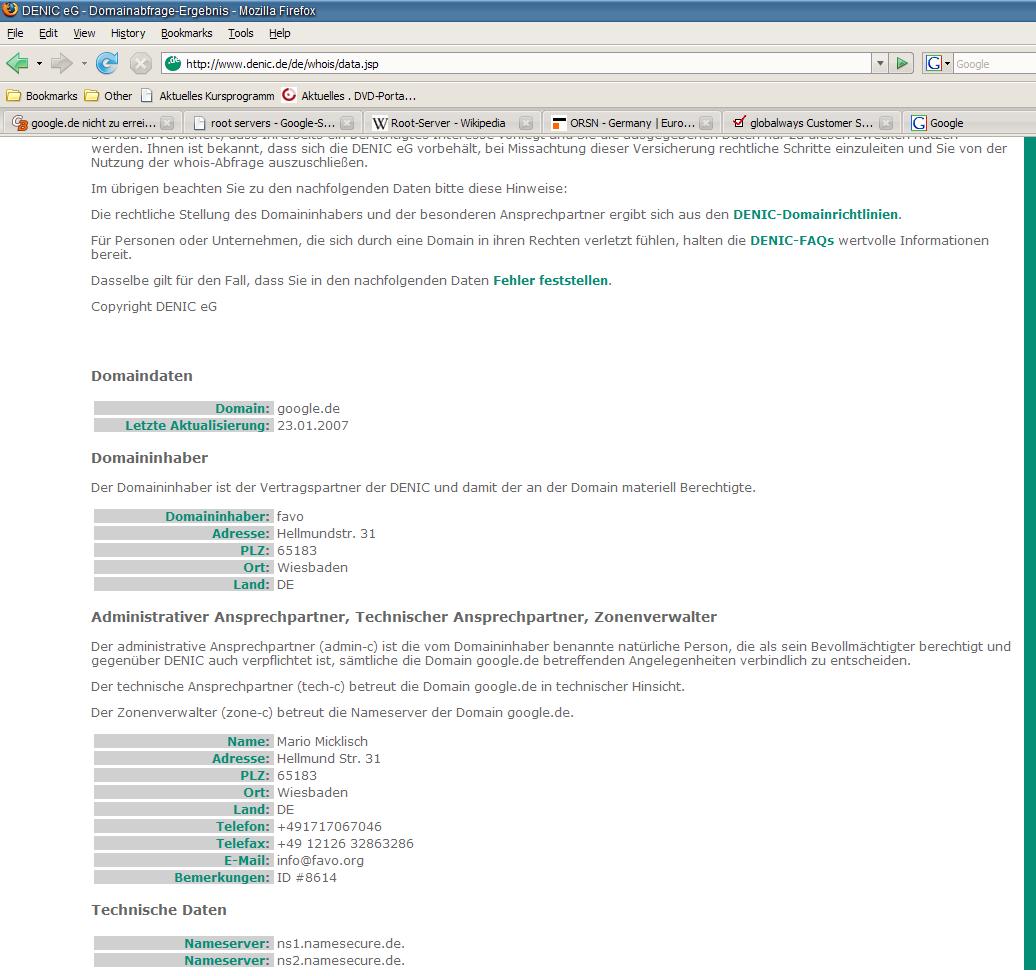Open the Aktuelles . DVD-Porta bookmark
Viewport: 1036px width, 976px height.
tap(349, 96)
